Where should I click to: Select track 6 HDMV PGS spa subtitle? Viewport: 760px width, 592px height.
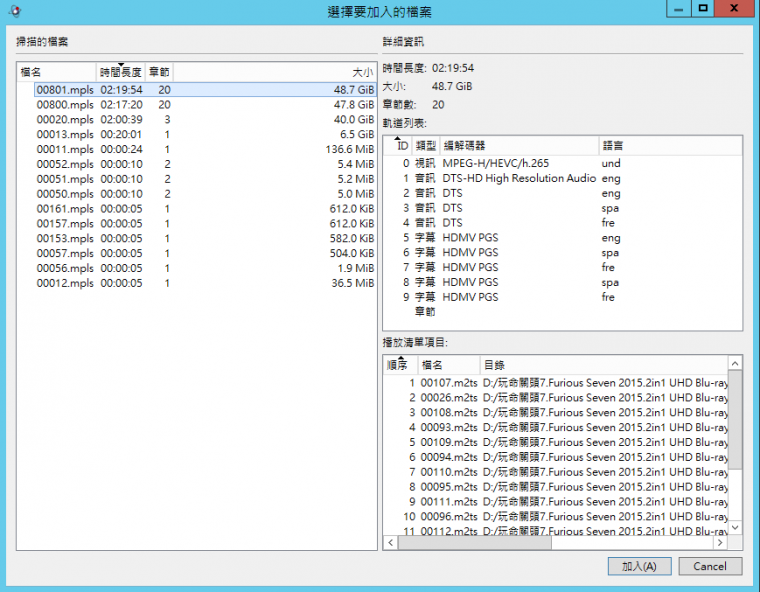tap(563, 253)
